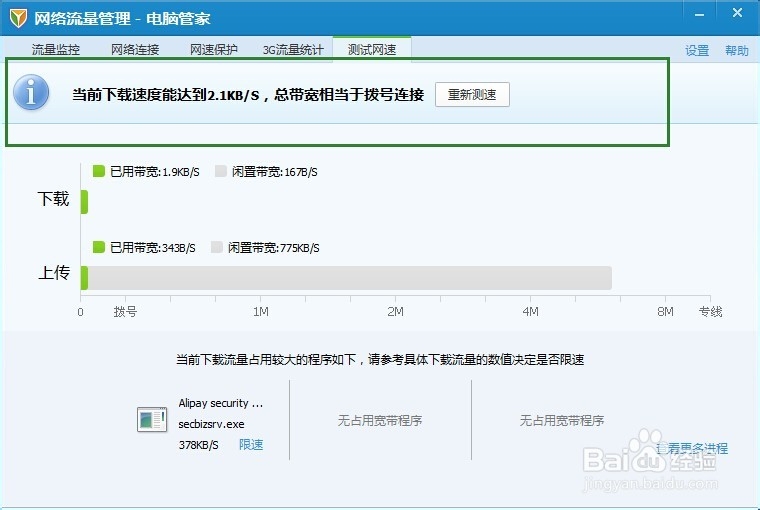Image resolution: width=760 pixels, height=510 pixels.
Task: Open 设置 settings link
Action: tap(697, 50)
